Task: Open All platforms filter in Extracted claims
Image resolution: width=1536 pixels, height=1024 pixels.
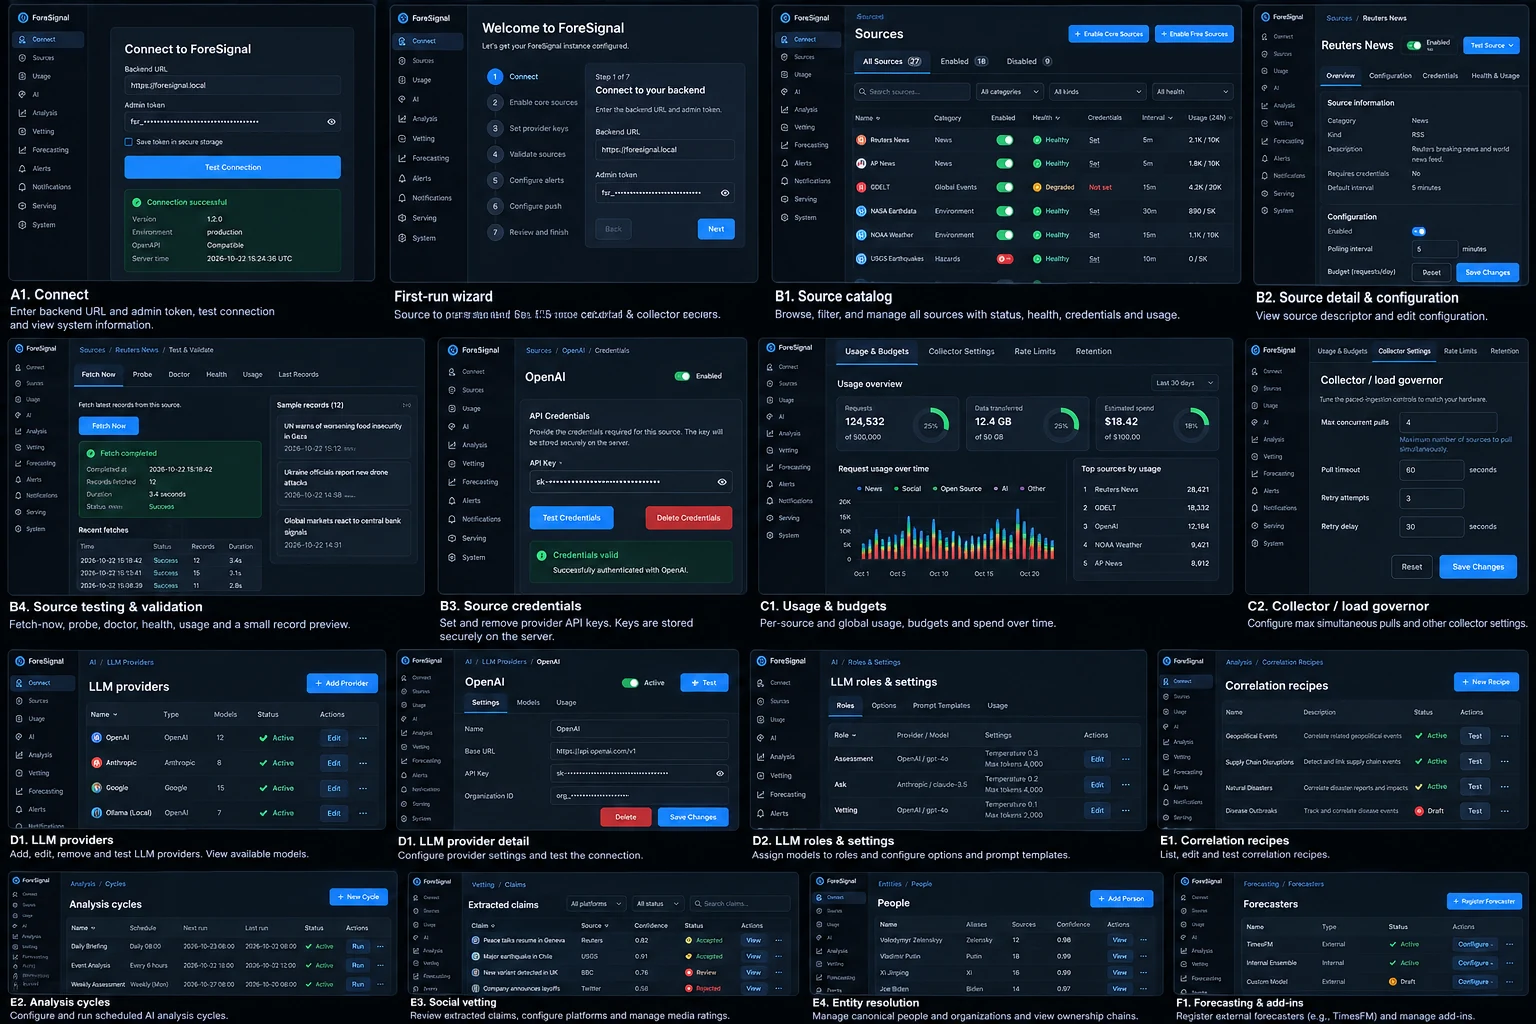Action: click(x=596, y=904)
